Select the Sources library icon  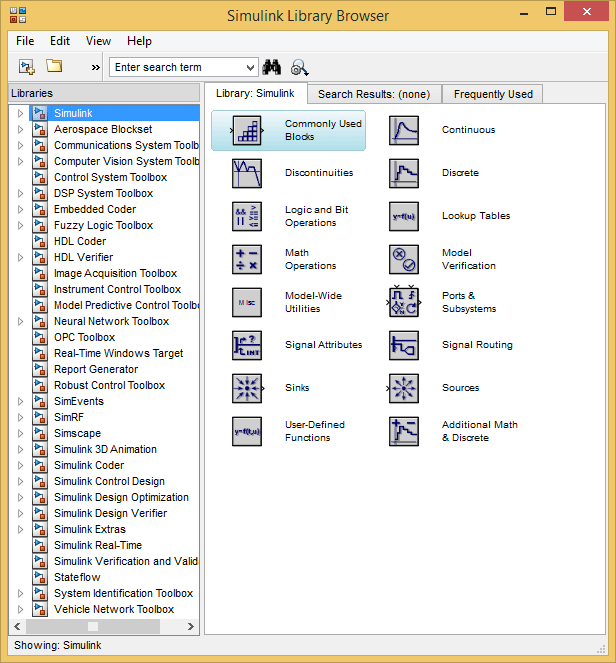[x=404, y=388]
